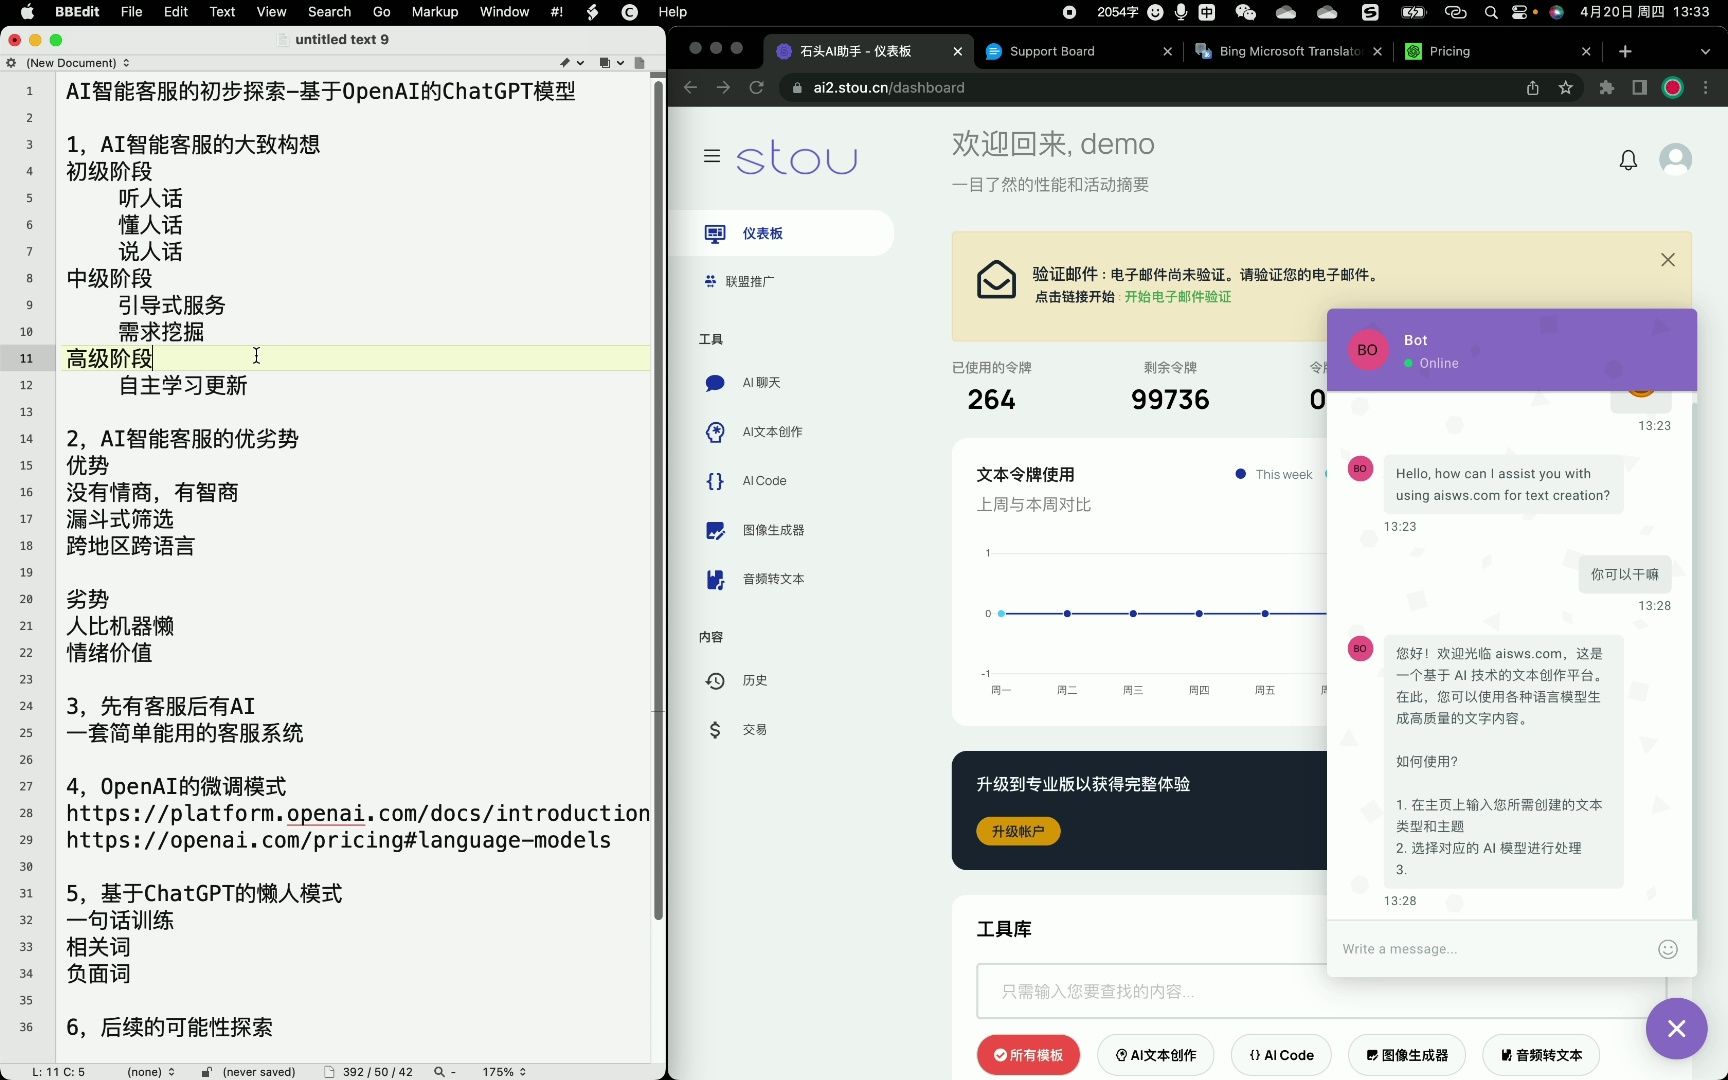Viewport: 1728px width, 1080px height.
Task: Open the emoji picker in chat
Action: pyautogui.click(x=1668, y=949)
